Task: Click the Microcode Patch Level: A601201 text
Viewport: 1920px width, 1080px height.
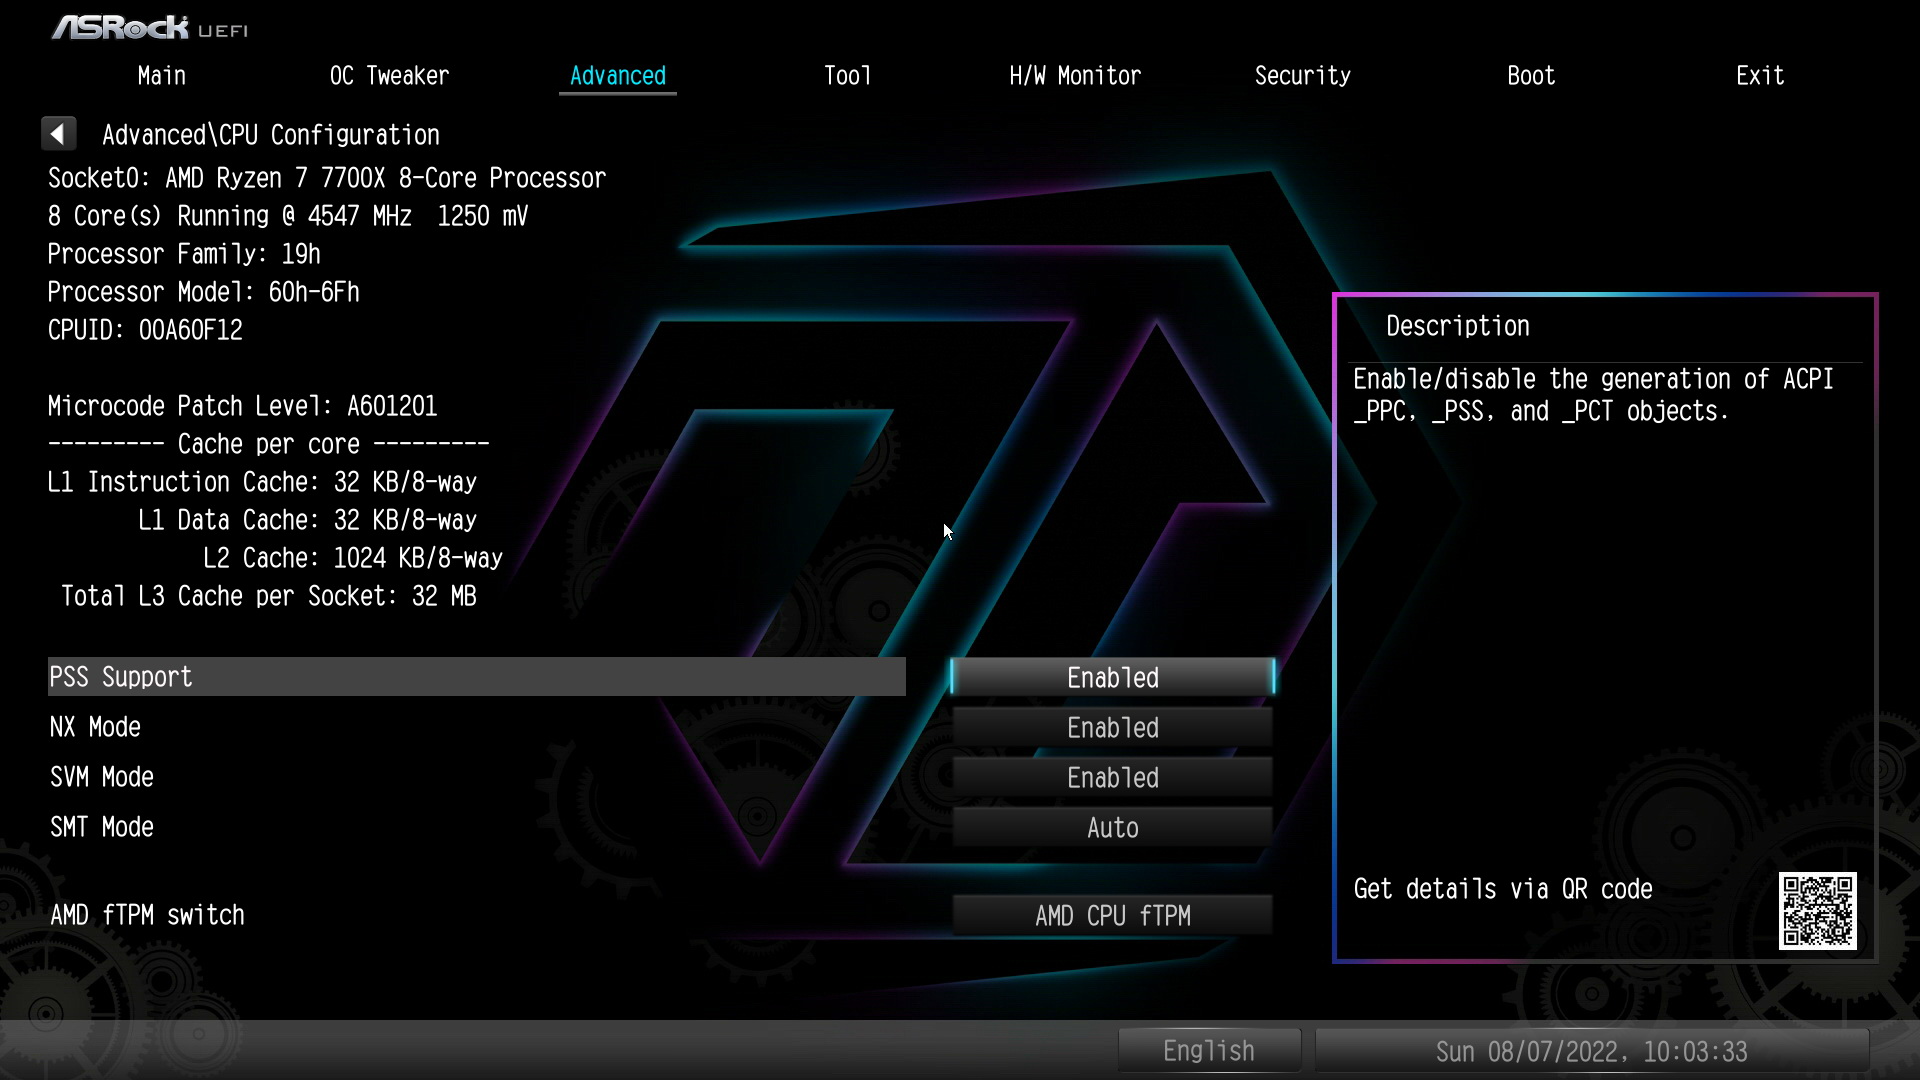Action: tap(242, 406)
